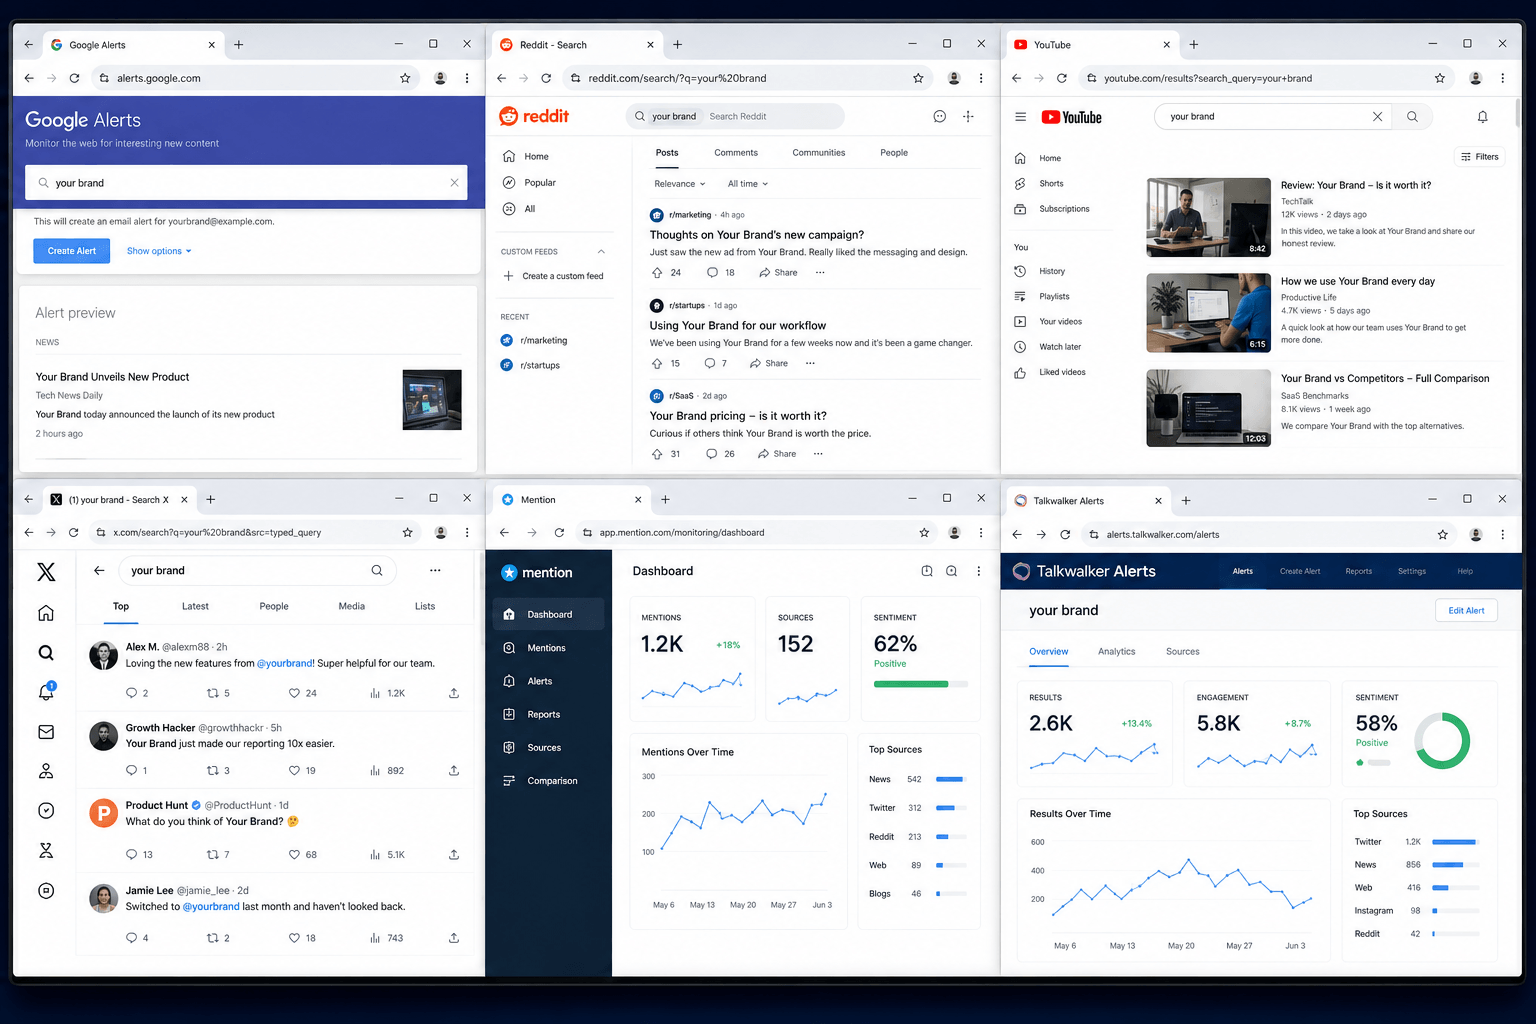This screenshot has width=1536, height=1024.
Task: Switch to Communities tab on Reddit
Action: coord(819,153)
